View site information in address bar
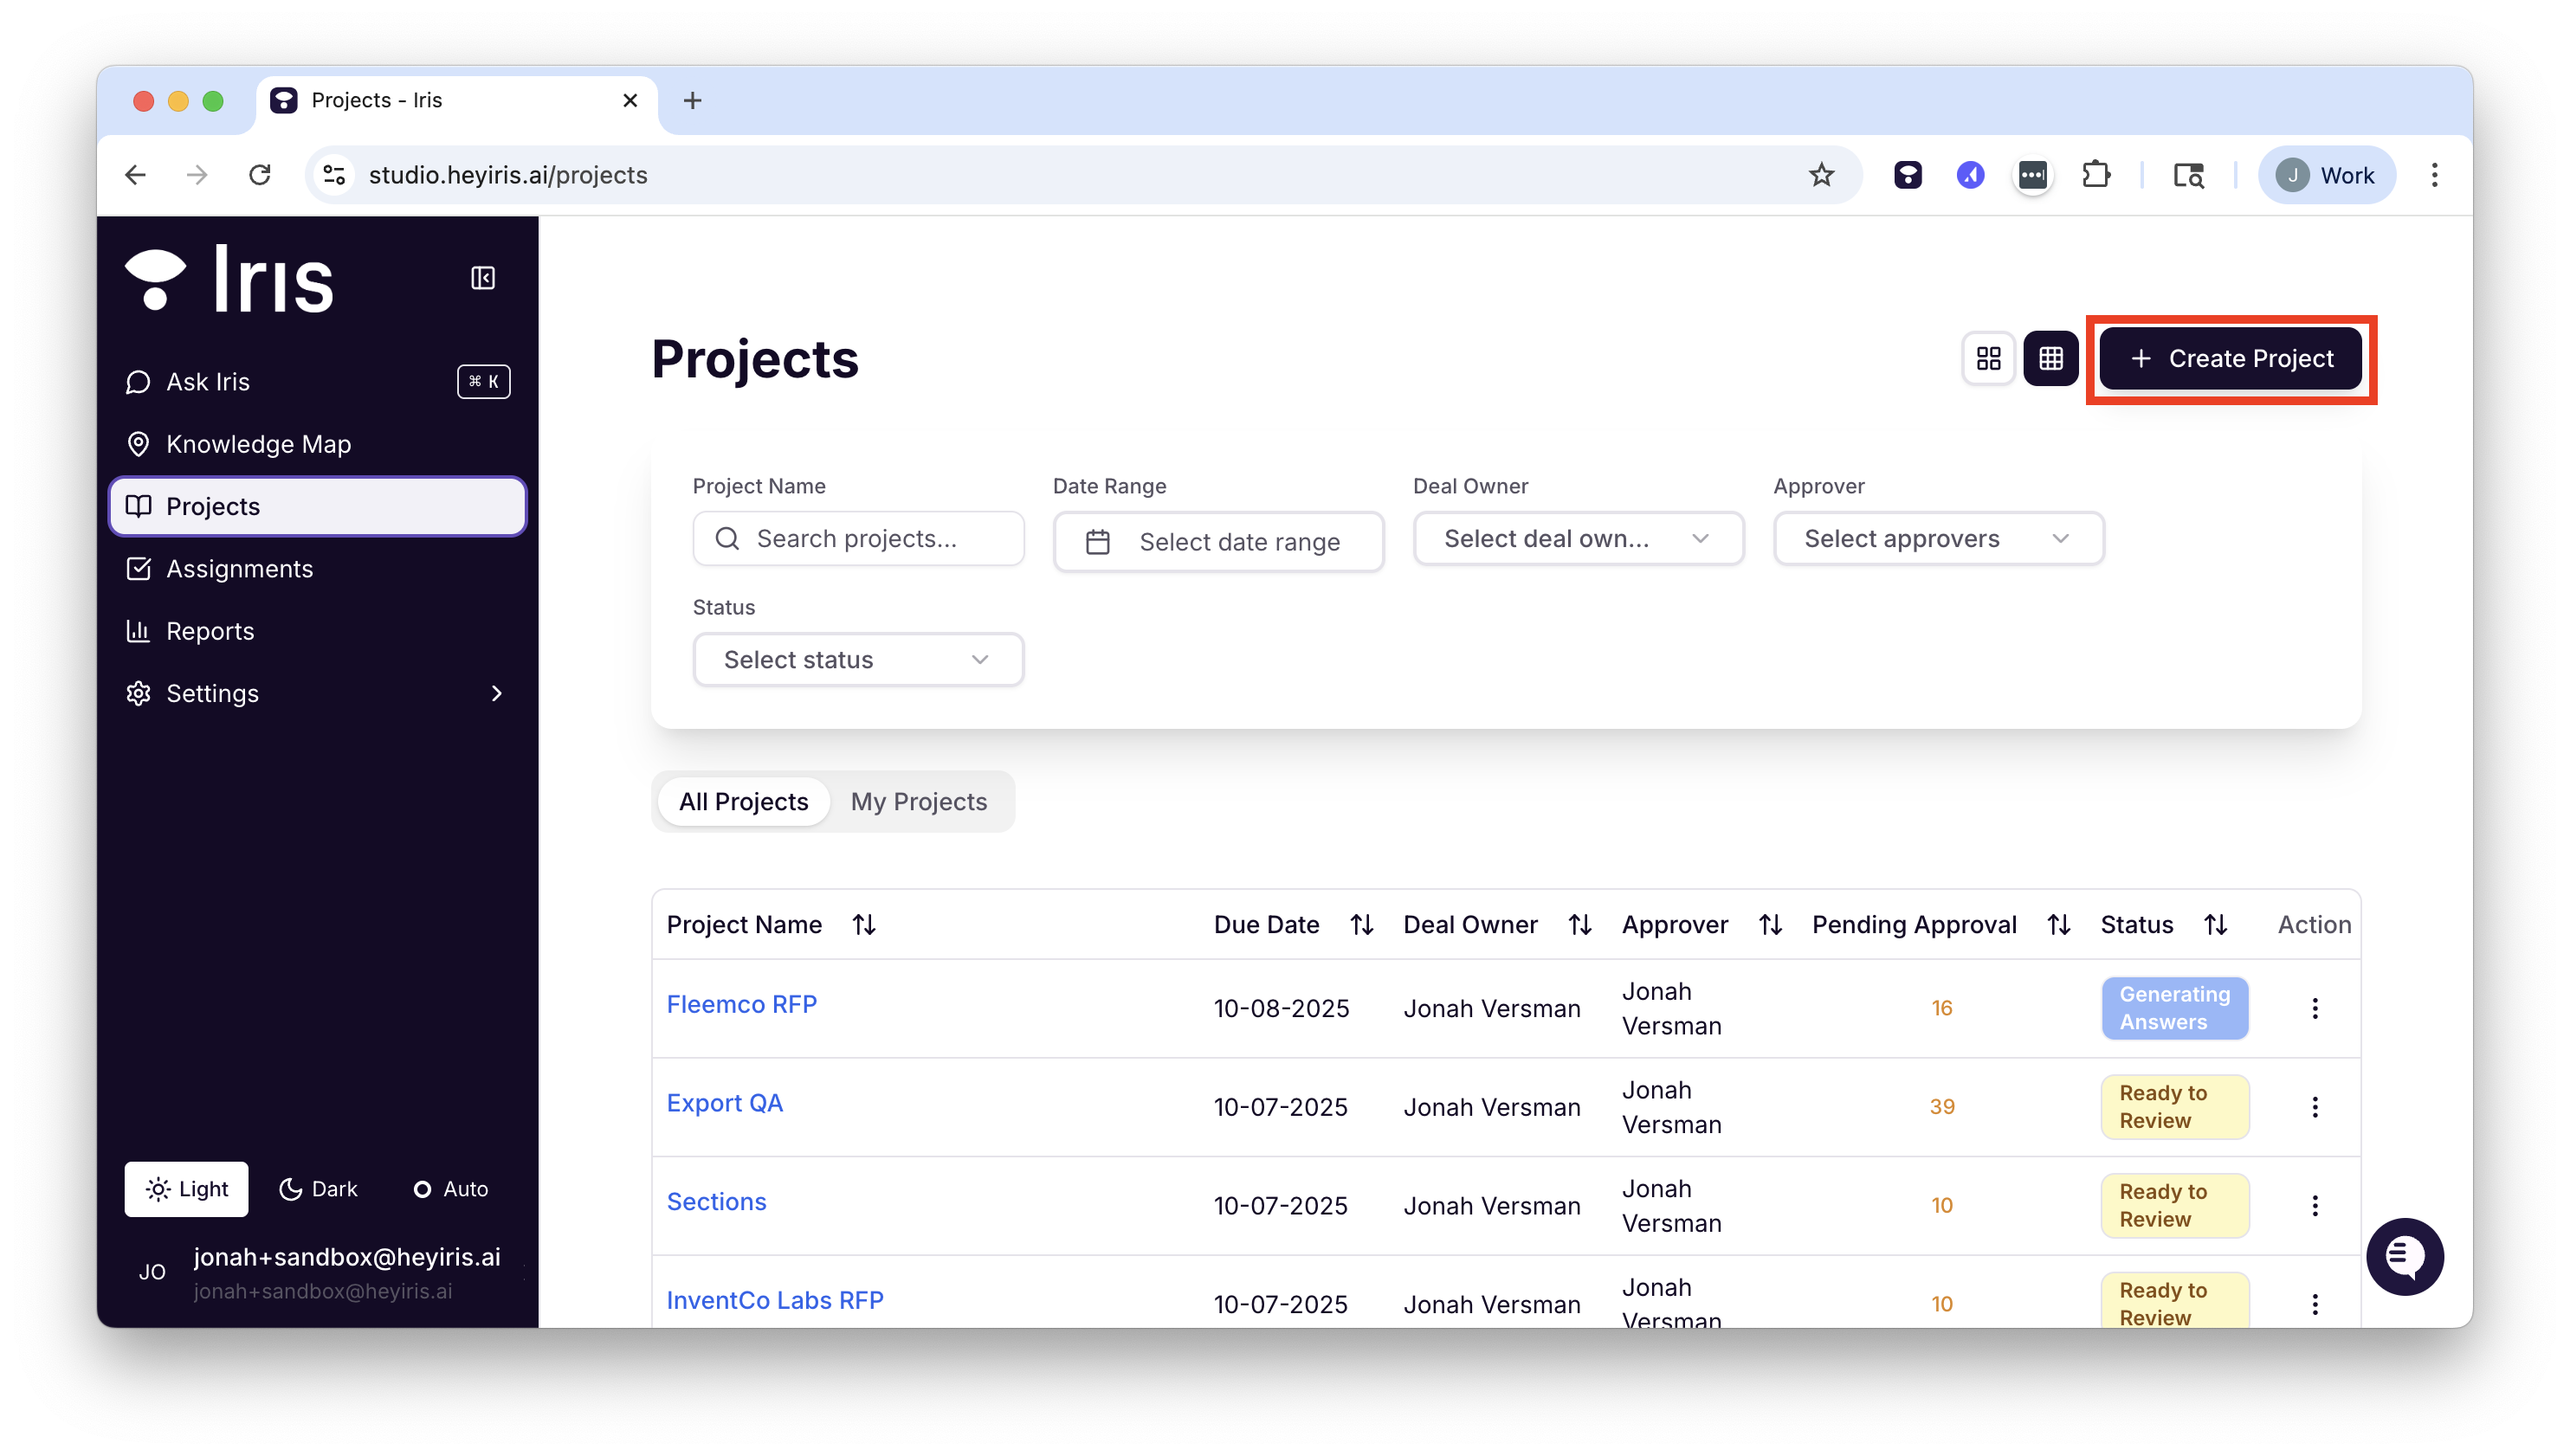The image size is (2570, 1456). [x=335, y=175]
